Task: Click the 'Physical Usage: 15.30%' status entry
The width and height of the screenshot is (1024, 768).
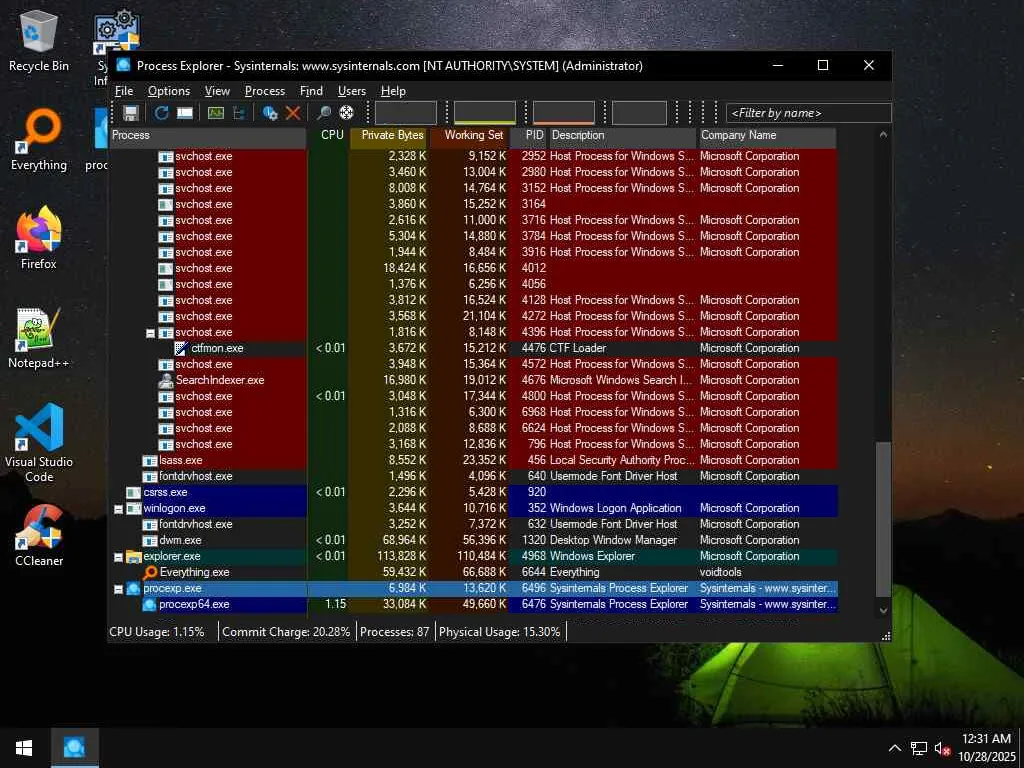Action: click(500, 632)
